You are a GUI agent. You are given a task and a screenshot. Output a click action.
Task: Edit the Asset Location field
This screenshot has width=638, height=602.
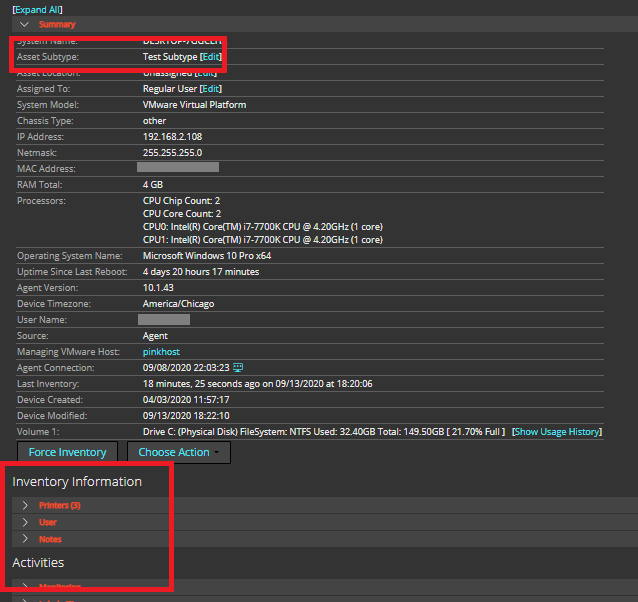click(205, 73)
